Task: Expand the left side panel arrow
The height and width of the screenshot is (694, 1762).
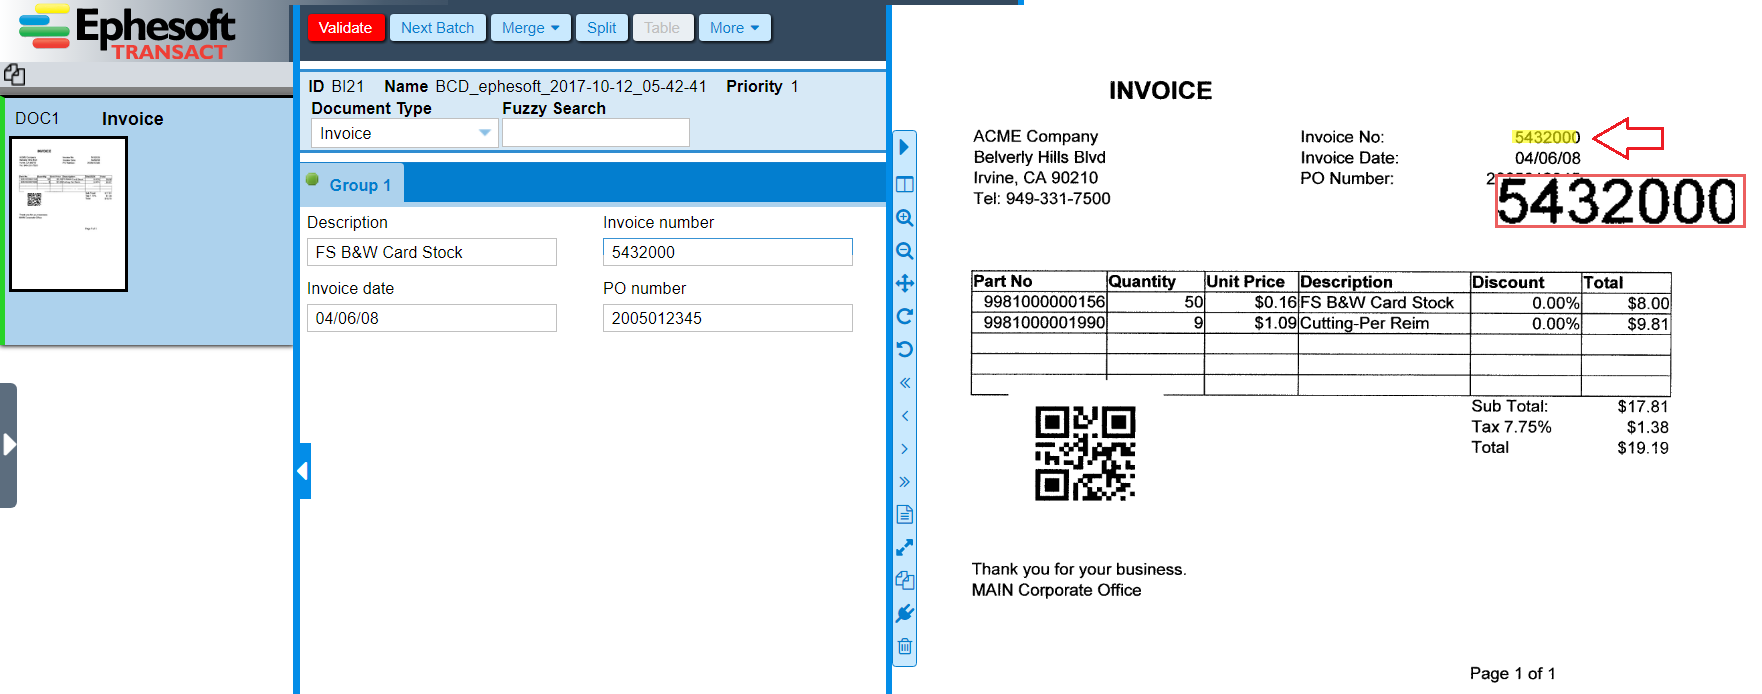Action: [x=8, y=445]
